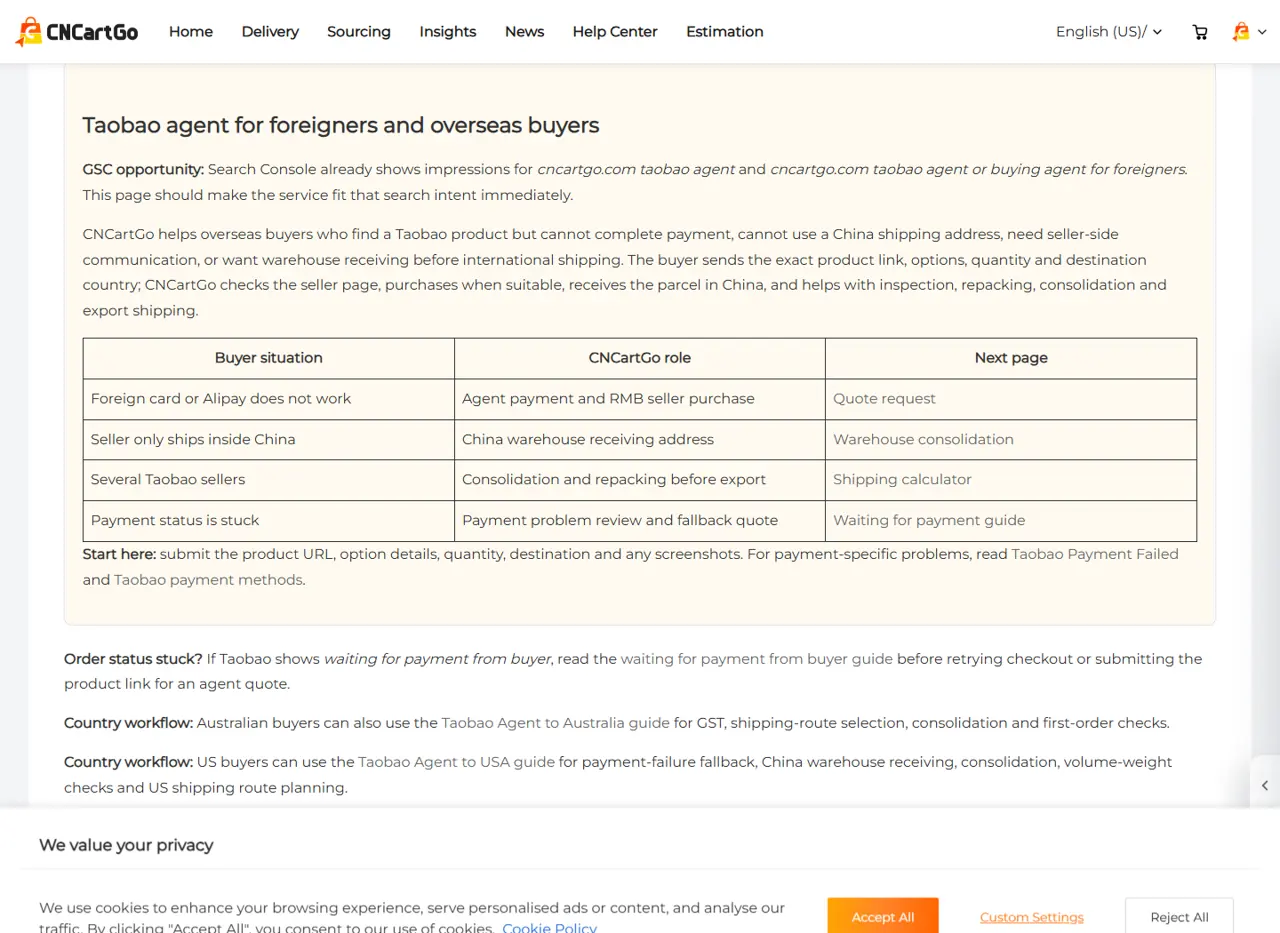
Task: Open the Help Center menu item
Action: [615, 32]
